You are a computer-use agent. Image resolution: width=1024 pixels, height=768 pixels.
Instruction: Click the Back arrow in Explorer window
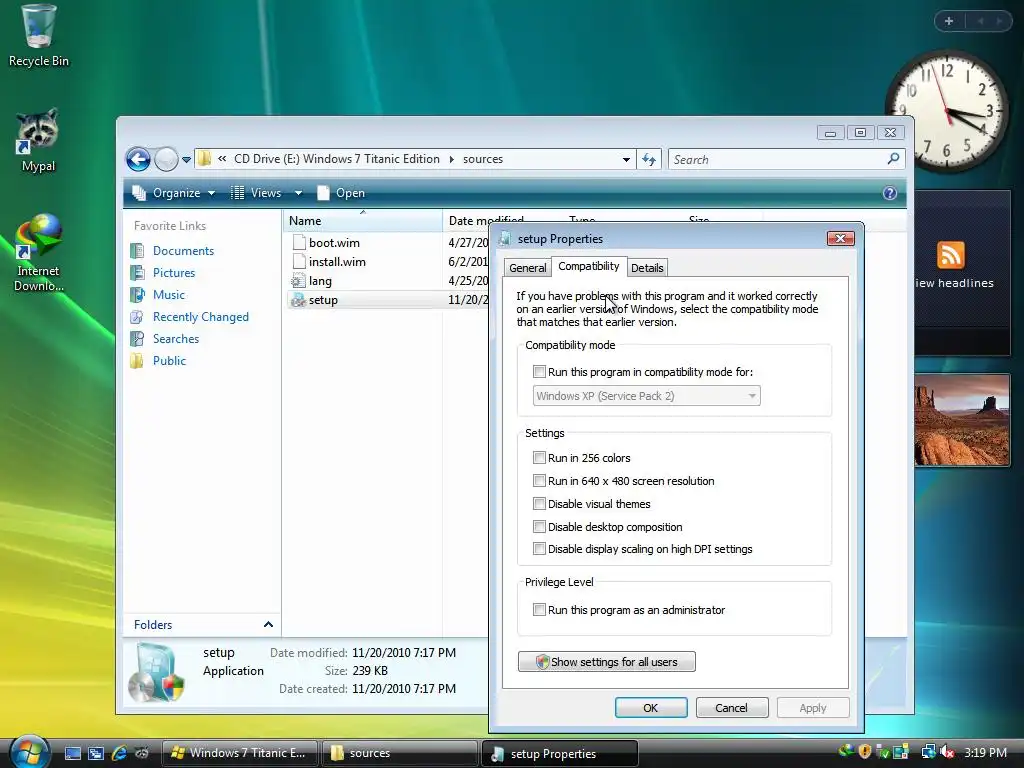pos(138,159)
